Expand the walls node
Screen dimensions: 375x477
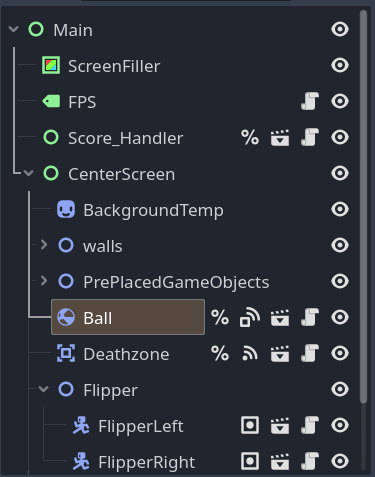click(x=44, y=245)
